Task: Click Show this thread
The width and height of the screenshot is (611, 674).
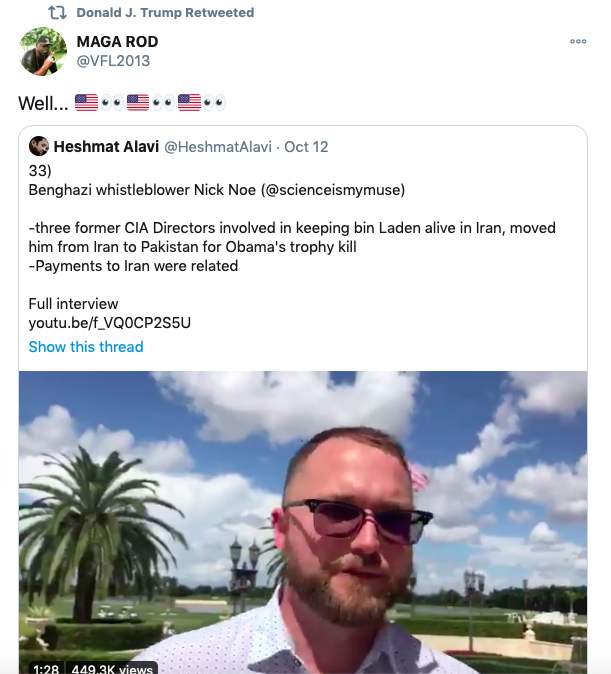Action: coord(86,346)
